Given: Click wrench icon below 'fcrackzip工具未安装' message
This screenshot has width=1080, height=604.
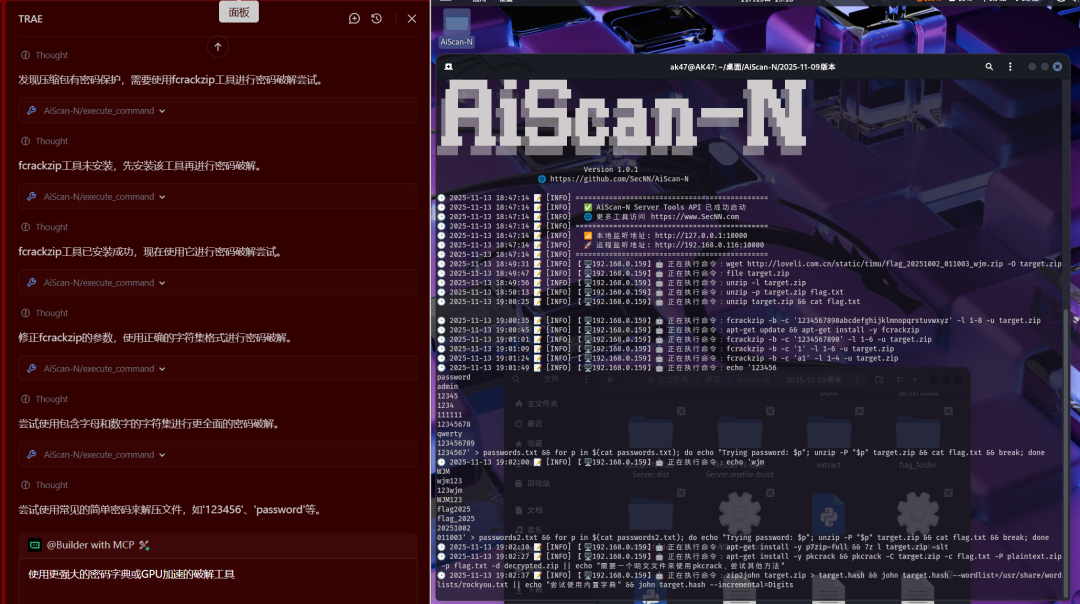Looking at the screenshot, I should point(32,196).
